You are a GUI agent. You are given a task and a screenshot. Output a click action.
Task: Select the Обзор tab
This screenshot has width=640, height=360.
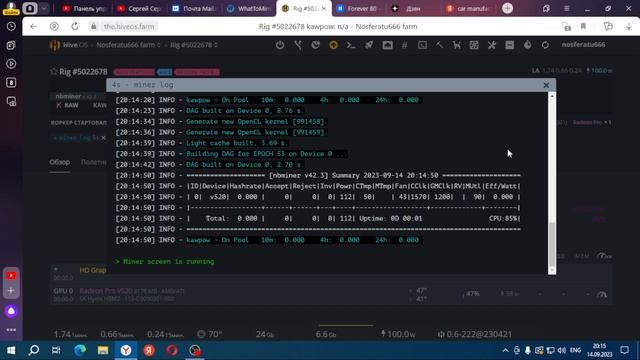click(60, 162)
